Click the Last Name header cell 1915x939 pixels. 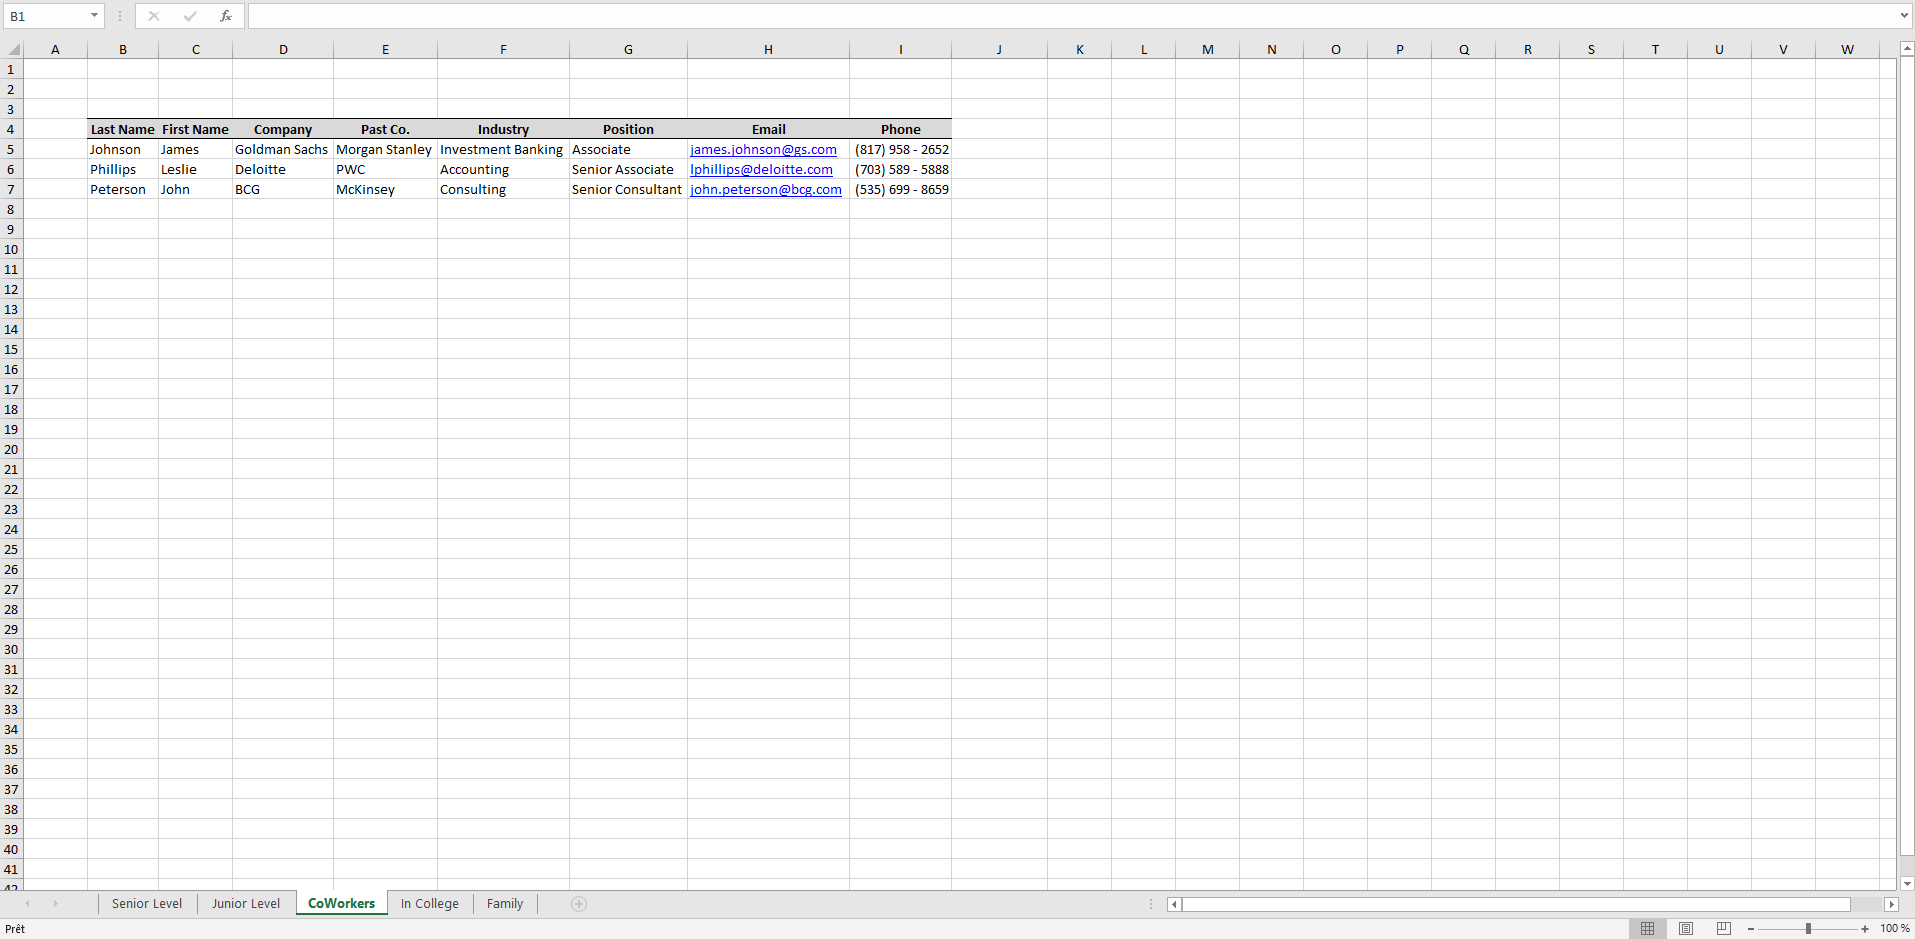click(123, 129)
